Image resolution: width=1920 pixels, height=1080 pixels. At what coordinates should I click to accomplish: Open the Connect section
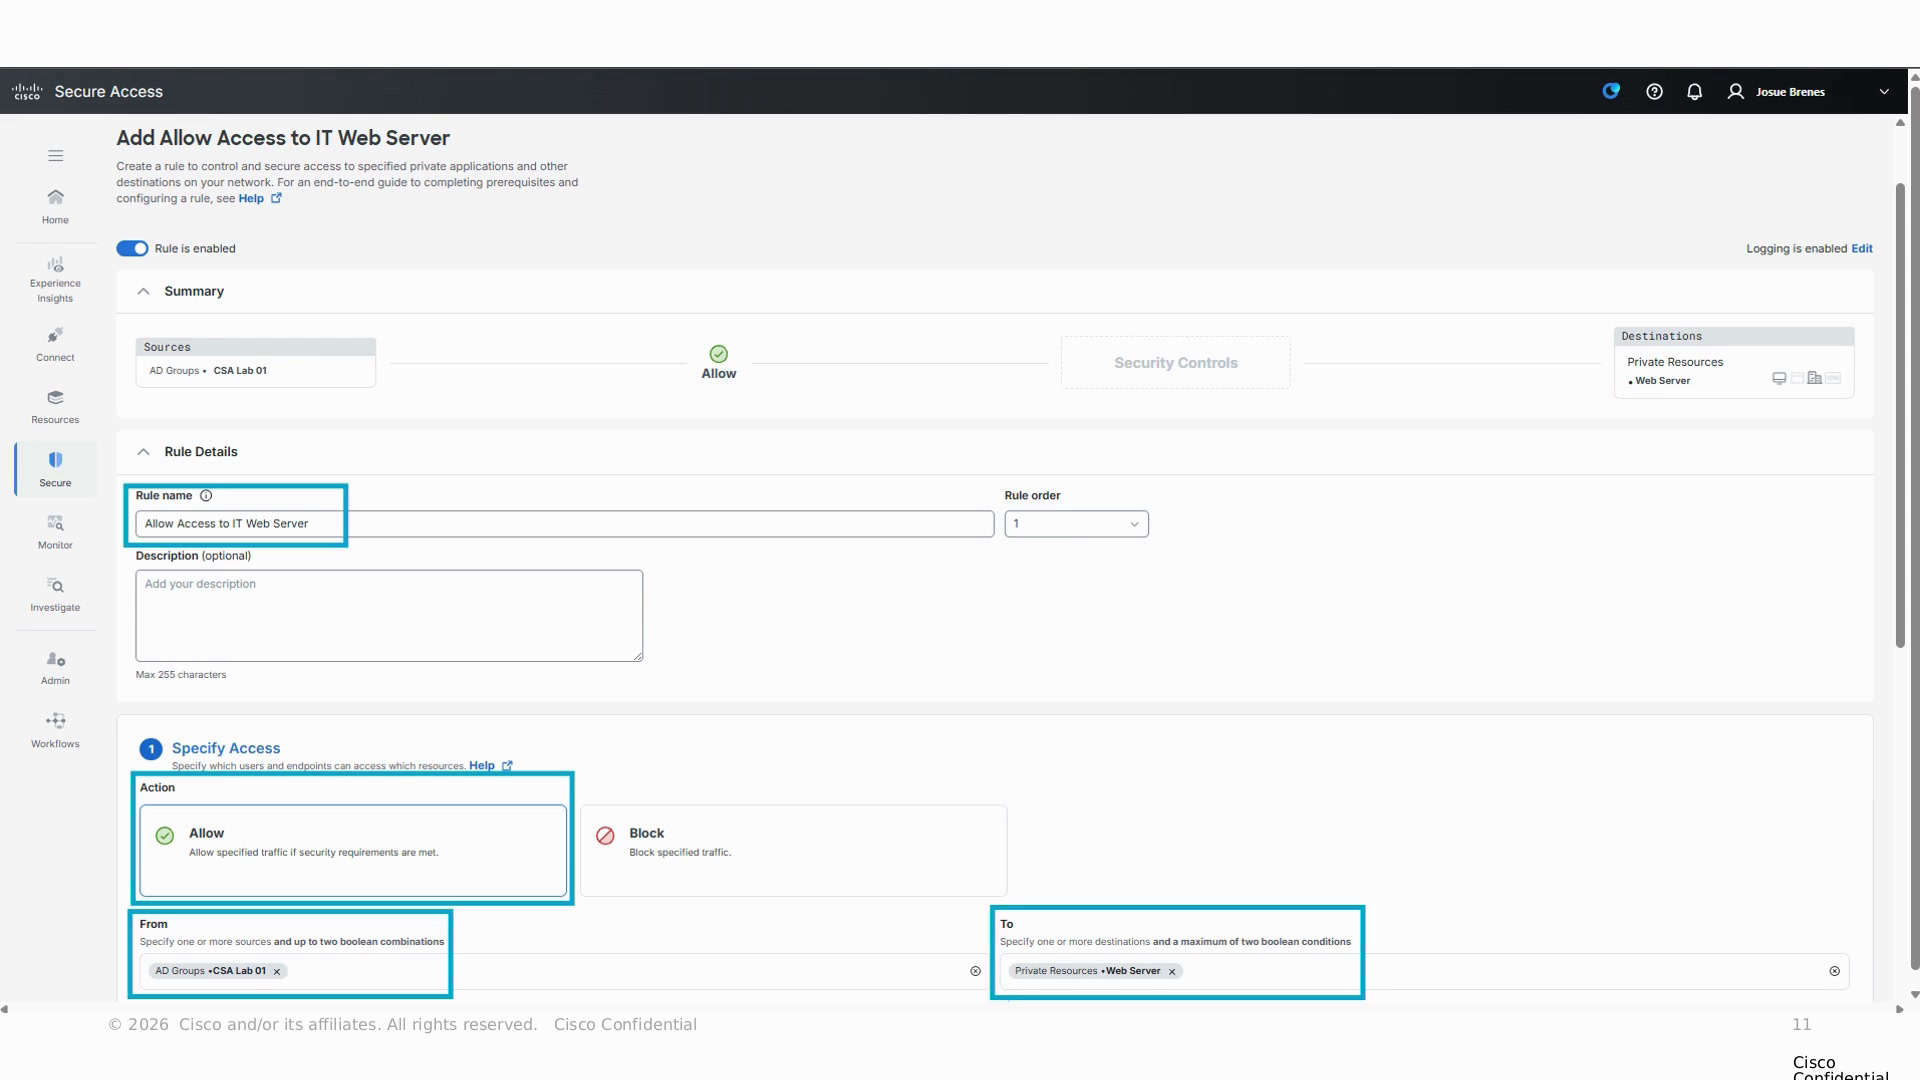tap(55, 344)
